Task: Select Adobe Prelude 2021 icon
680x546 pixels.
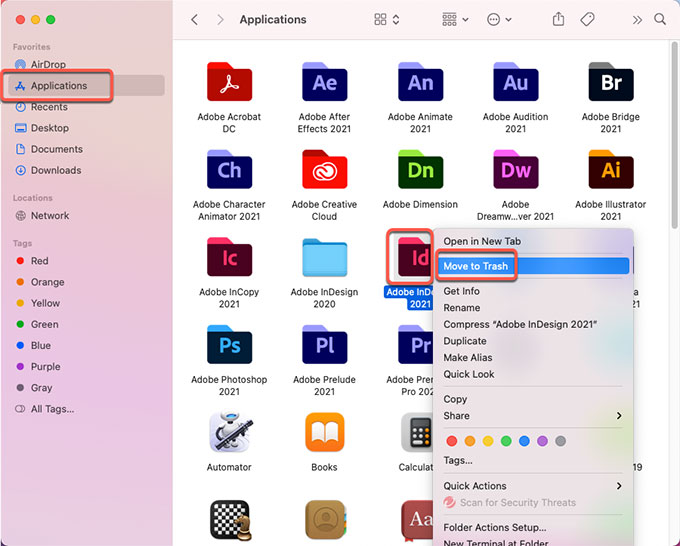Action: (x=324, y=345)
